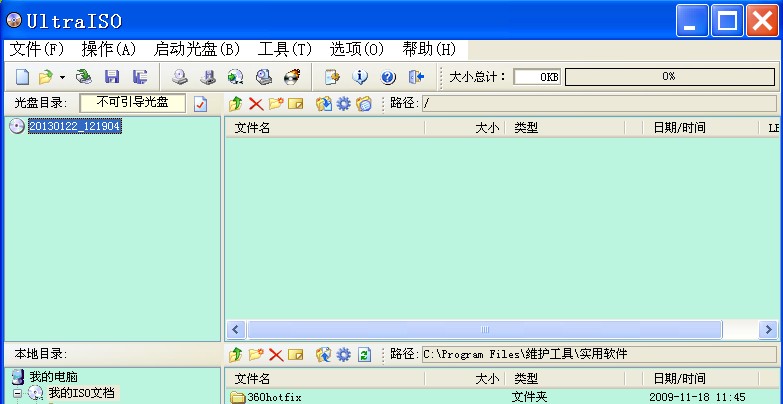The width and height of the screenshot is (783, 404).
Task: Click the Add files document icon
Action: coord(332,77)
